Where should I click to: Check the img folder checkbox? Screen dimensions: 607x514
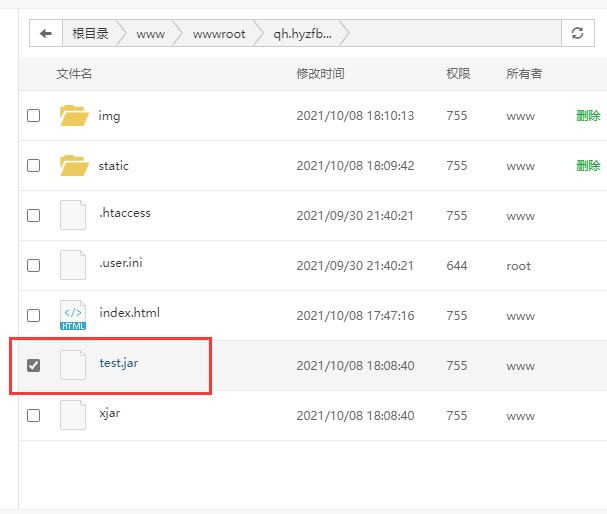click(x=33, y=115)
